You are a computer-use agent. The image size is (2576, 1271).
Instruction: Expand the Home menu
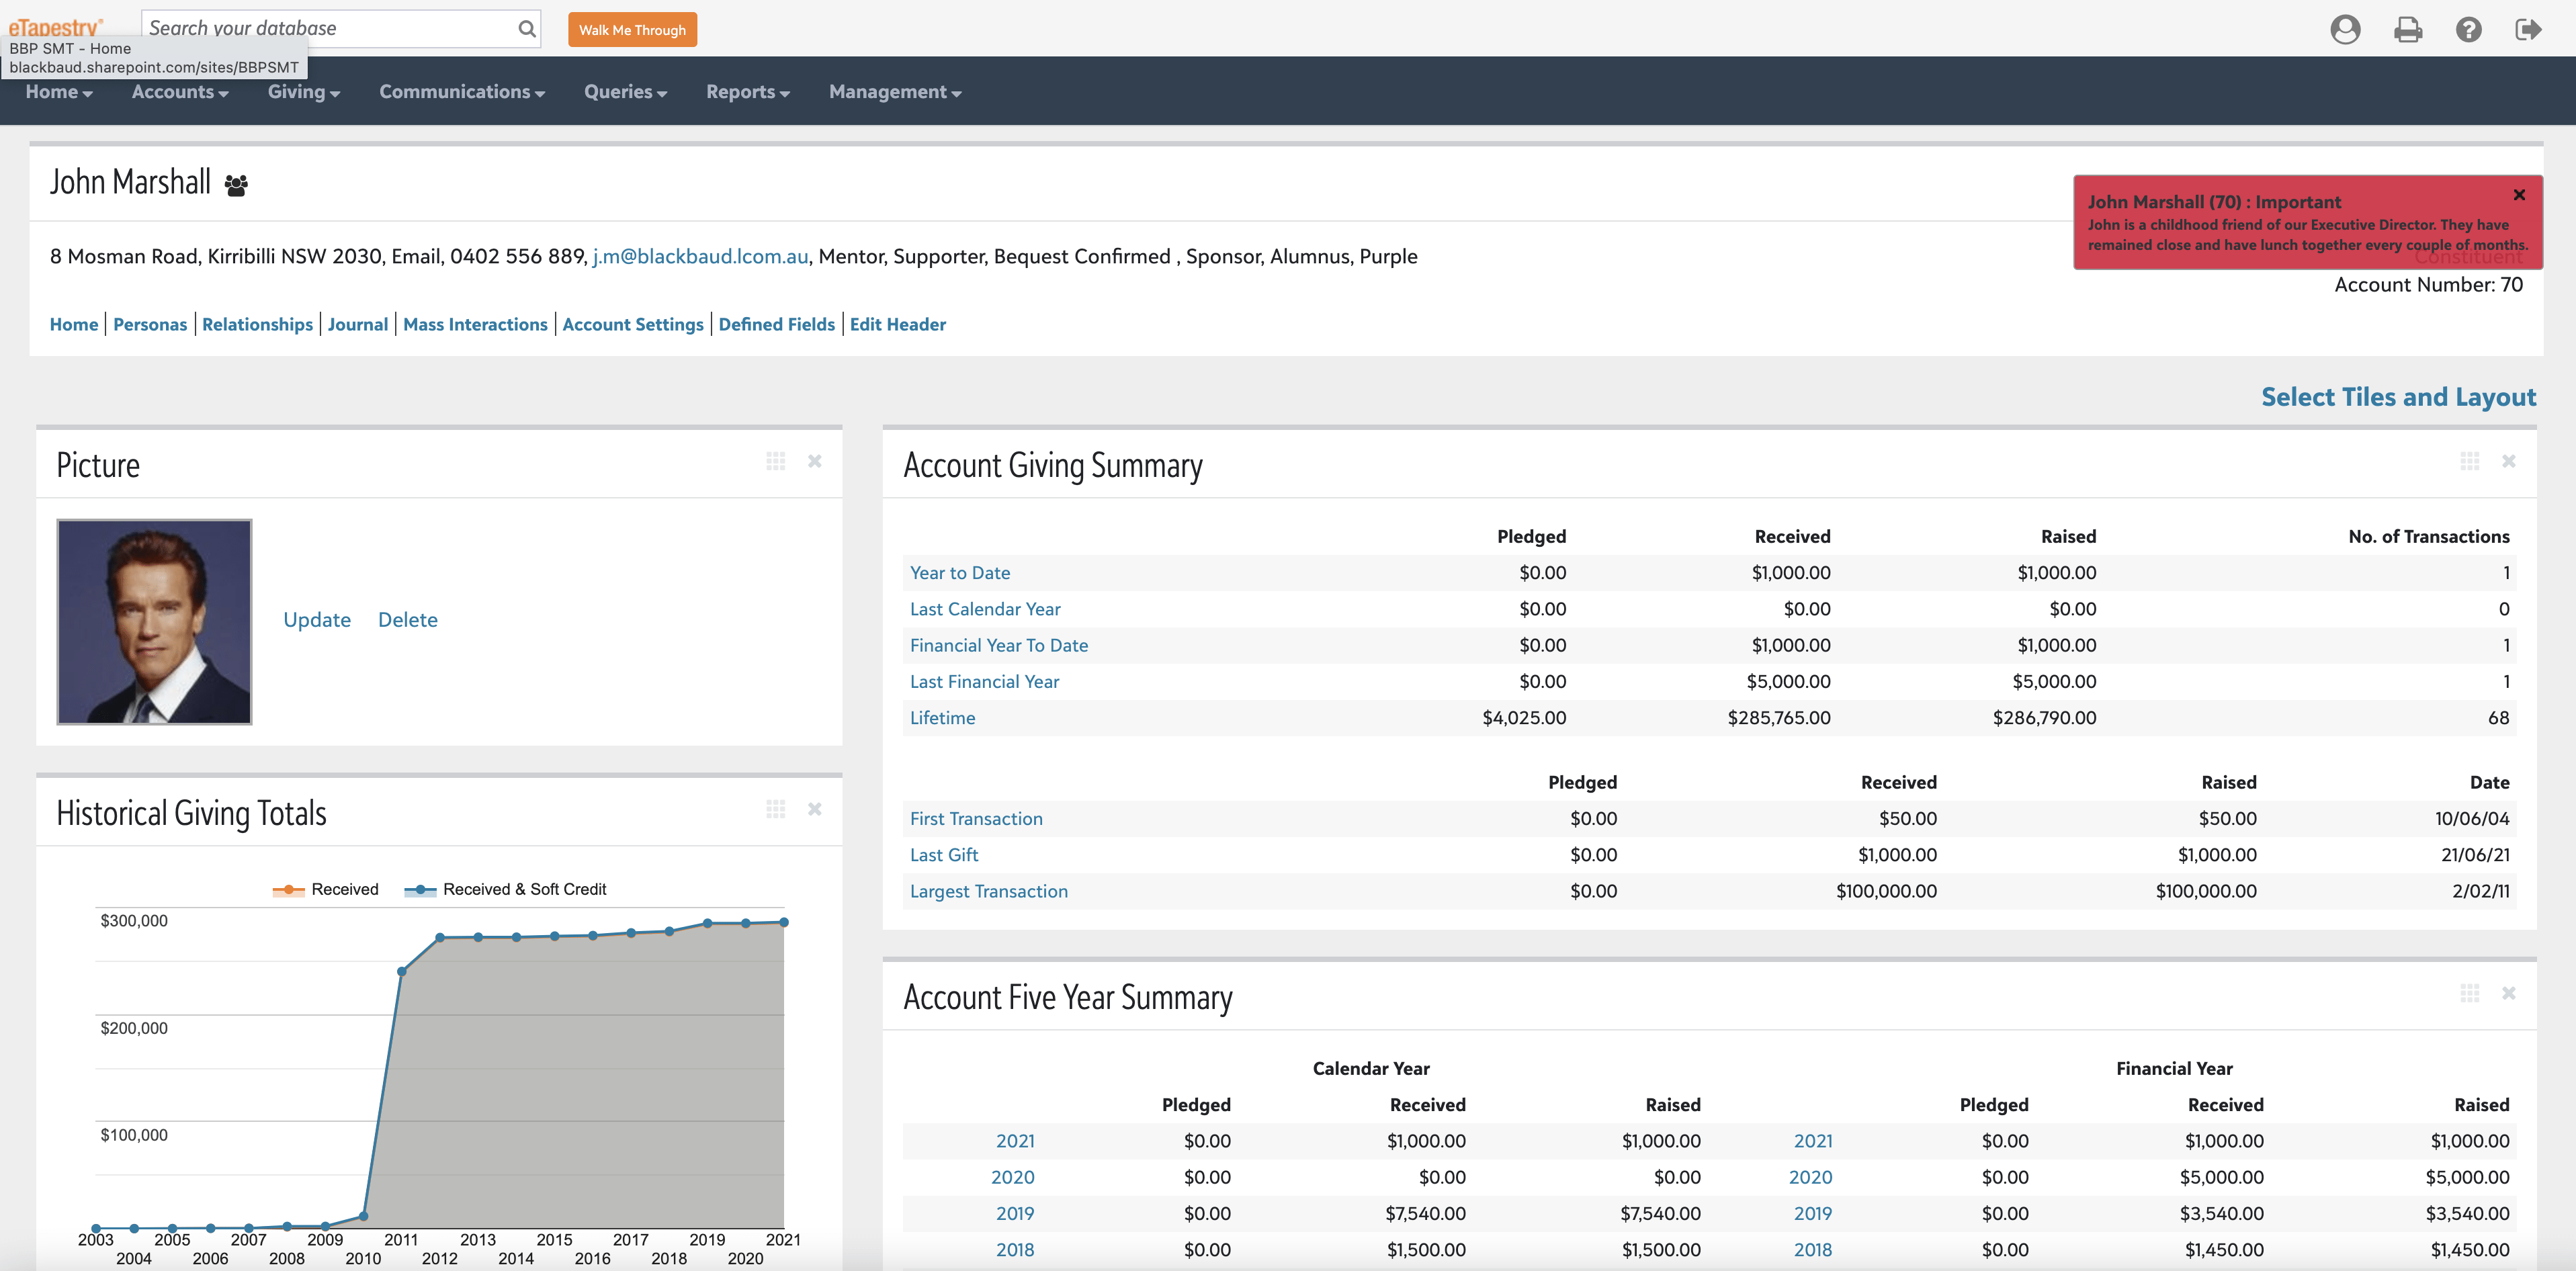pos(59,92)
